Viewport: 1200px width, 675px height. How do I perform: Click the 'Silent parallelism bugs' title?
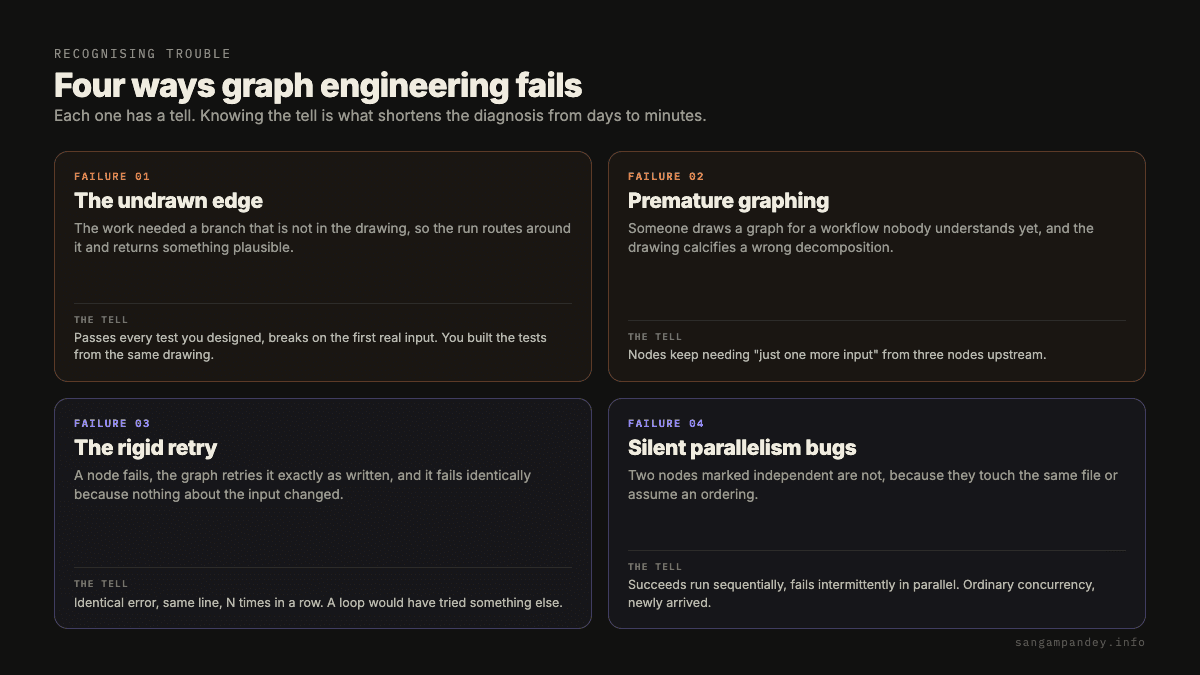742,448
